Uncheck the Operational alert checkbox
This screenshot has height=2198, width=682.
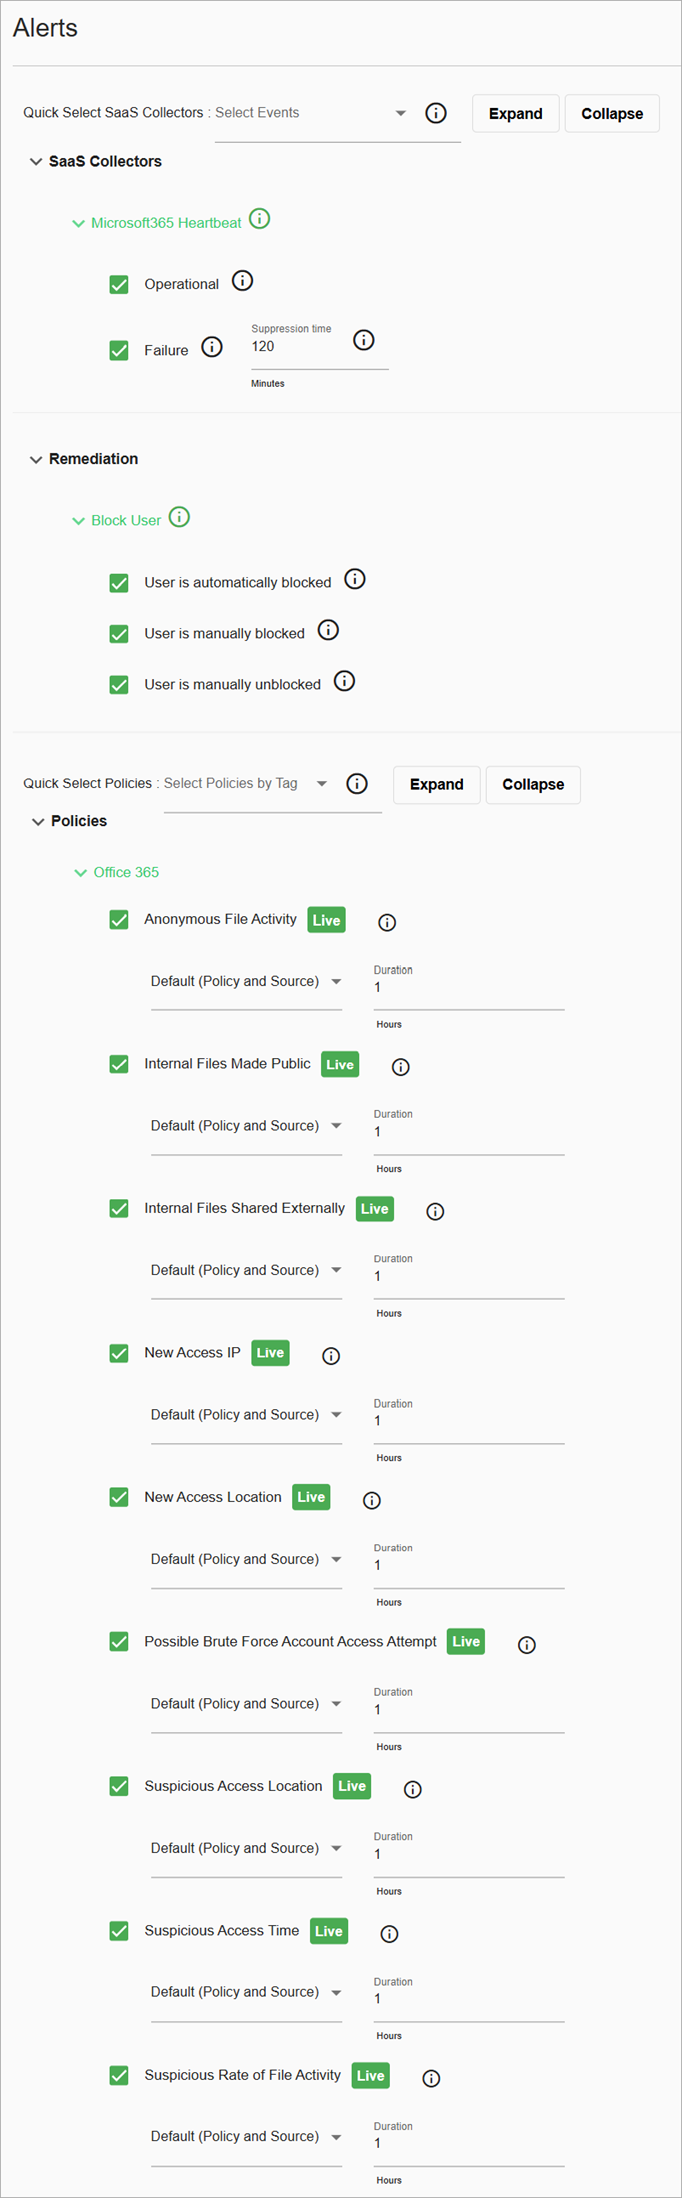[x=119, y=284]
